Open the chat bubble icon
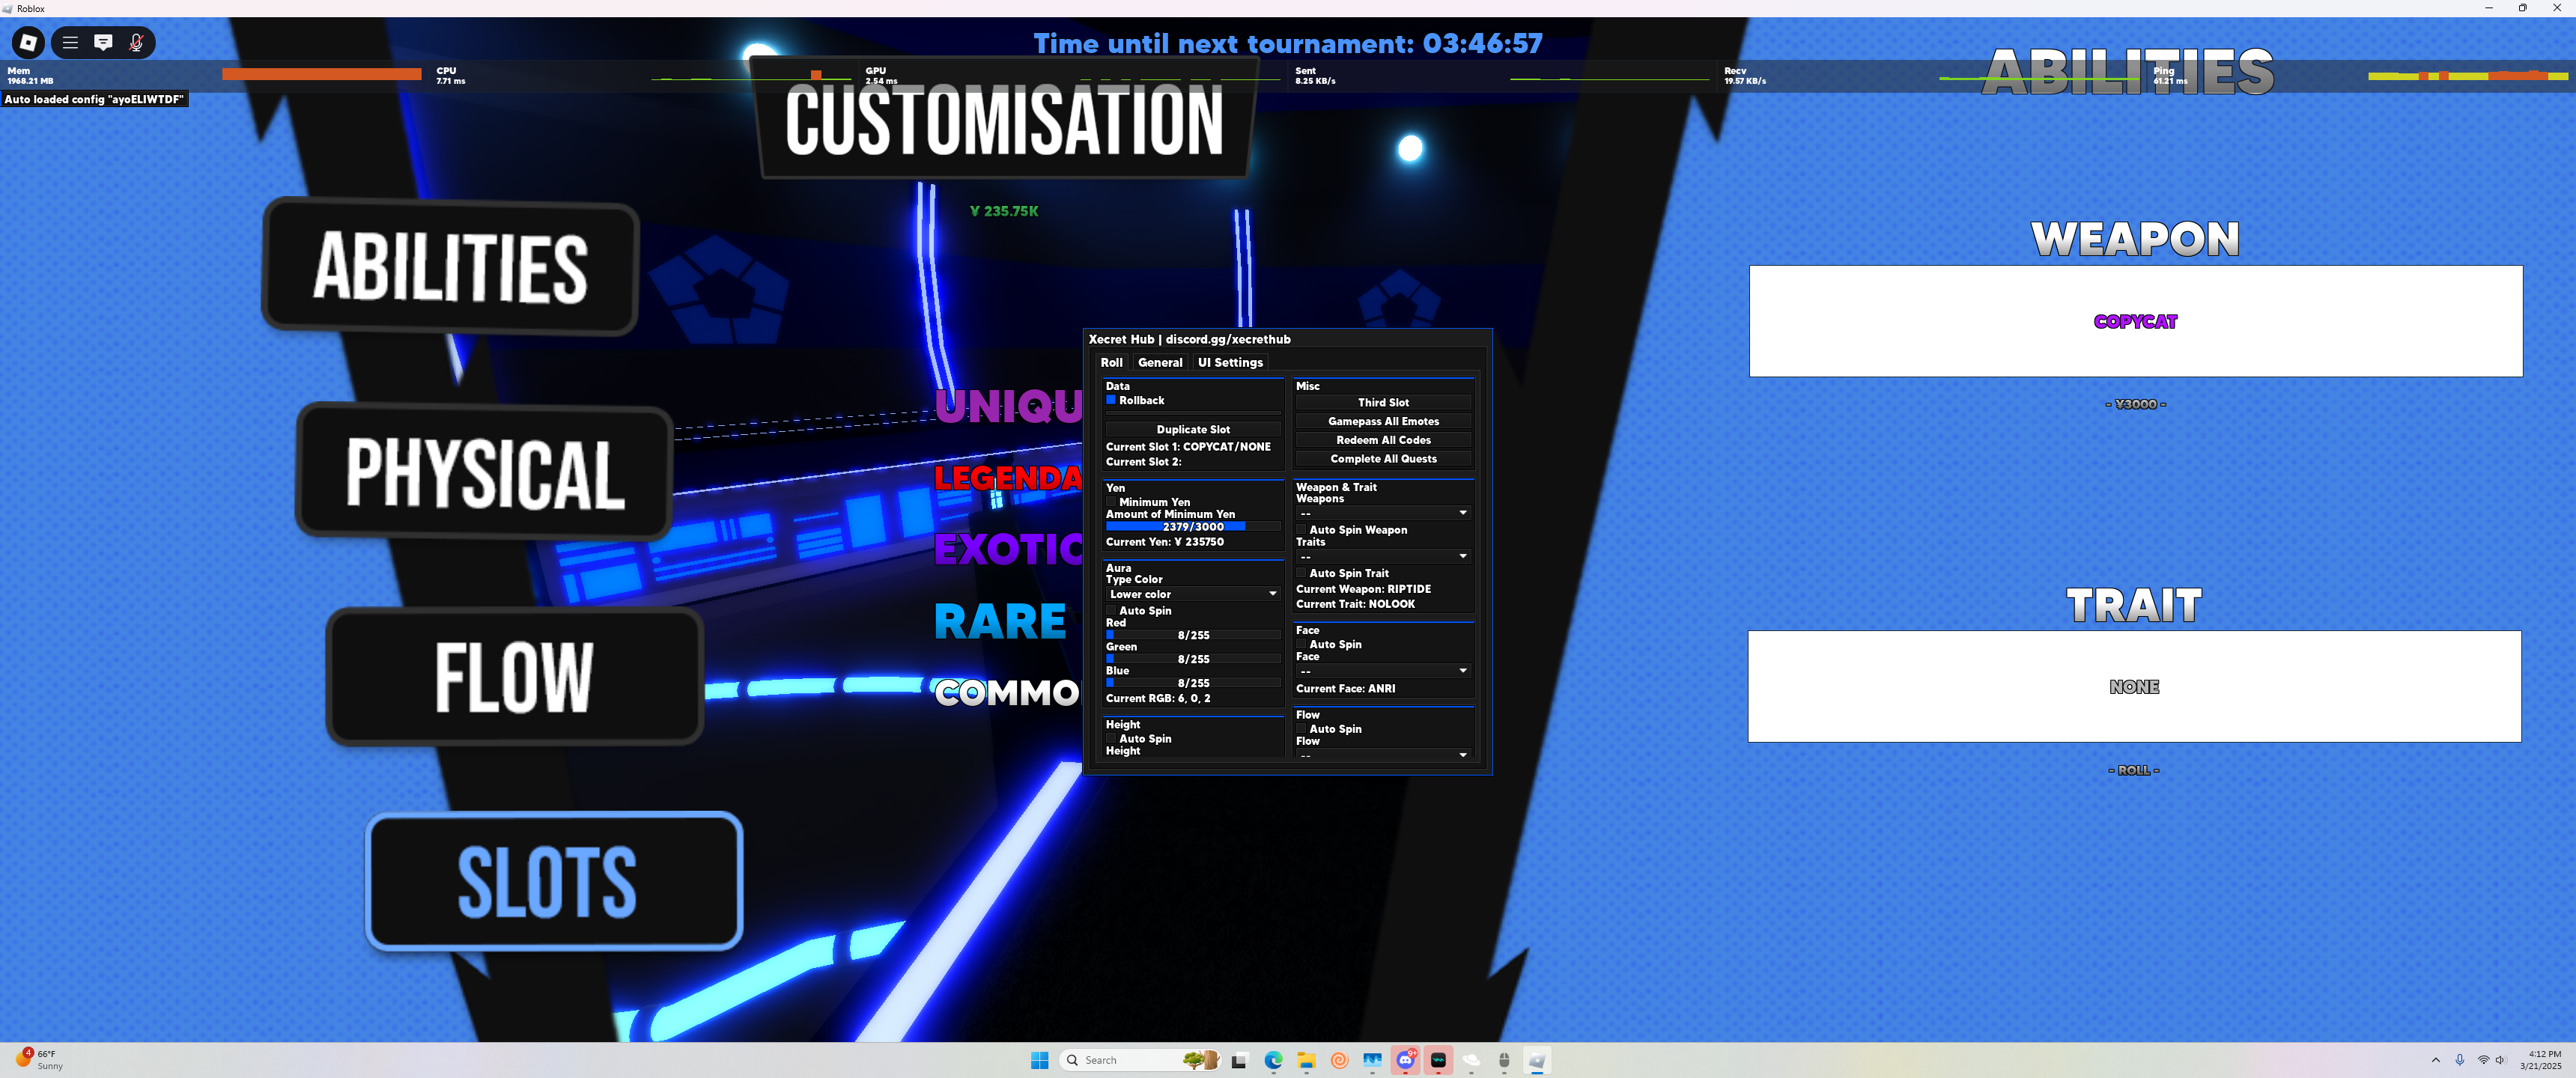The height and width of the screenshot is (1078, 2576). (x=103, y=42)
